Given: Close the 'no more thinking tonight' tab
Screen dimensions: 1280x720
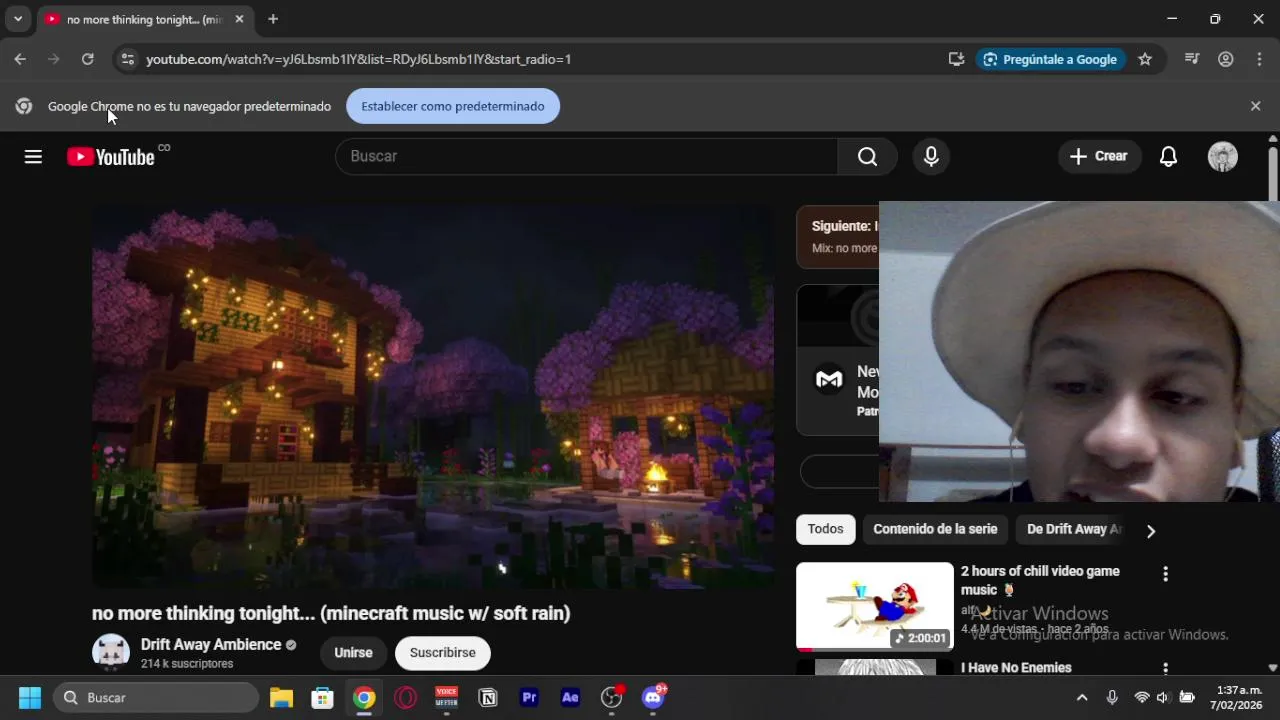Looking at the screenshot, I should [239, 19].
